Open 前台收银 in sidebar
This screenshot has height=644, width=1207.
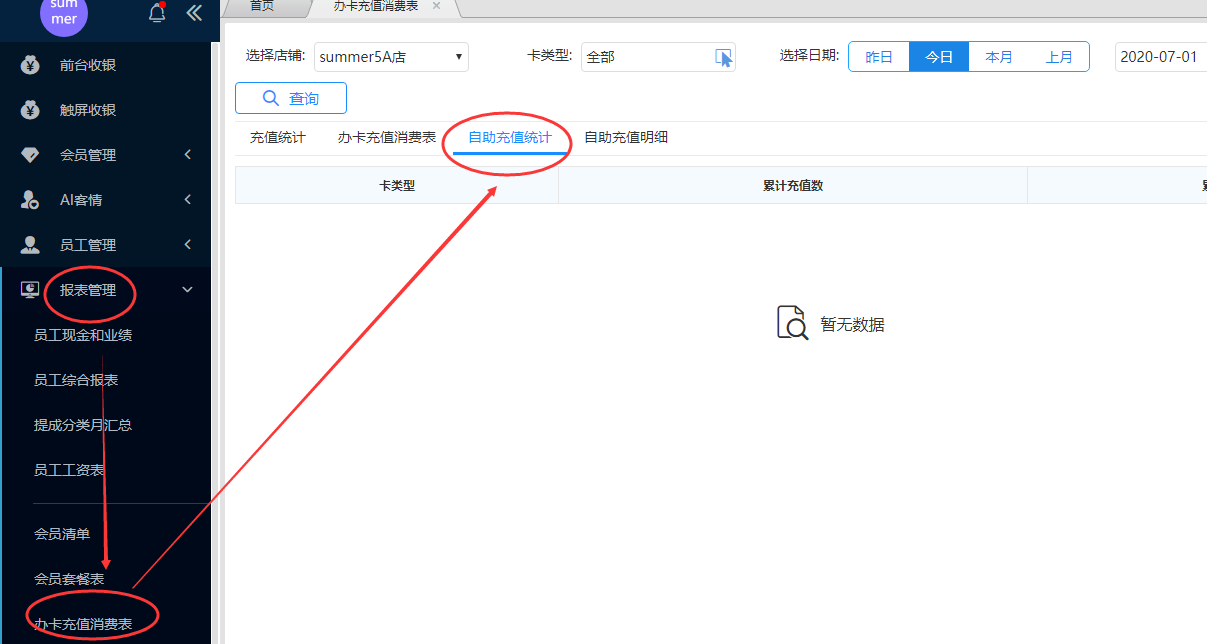(88, 66)
